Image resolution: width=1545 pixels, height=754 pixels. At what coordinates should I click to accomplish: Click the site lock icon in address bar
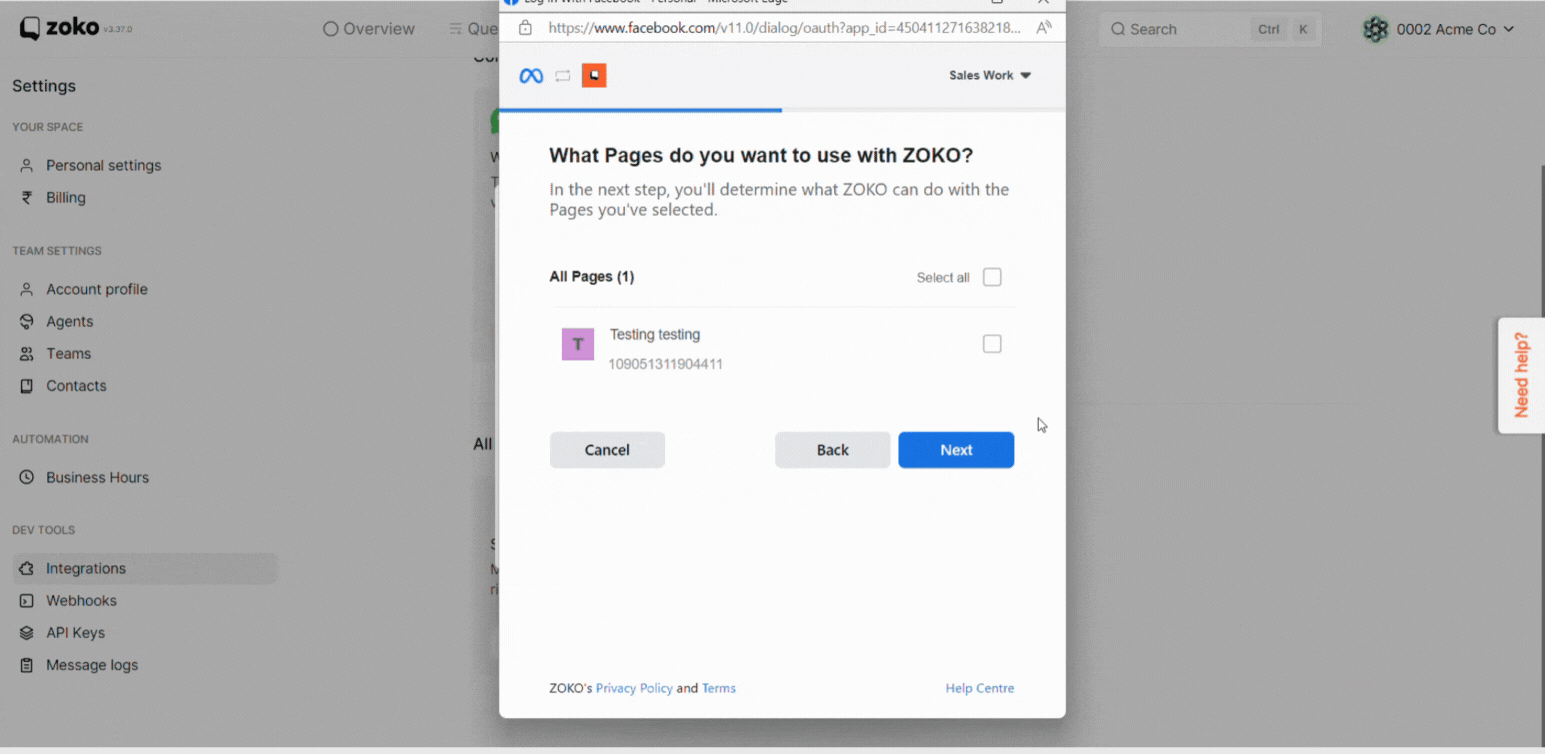[x=525, y=28]
